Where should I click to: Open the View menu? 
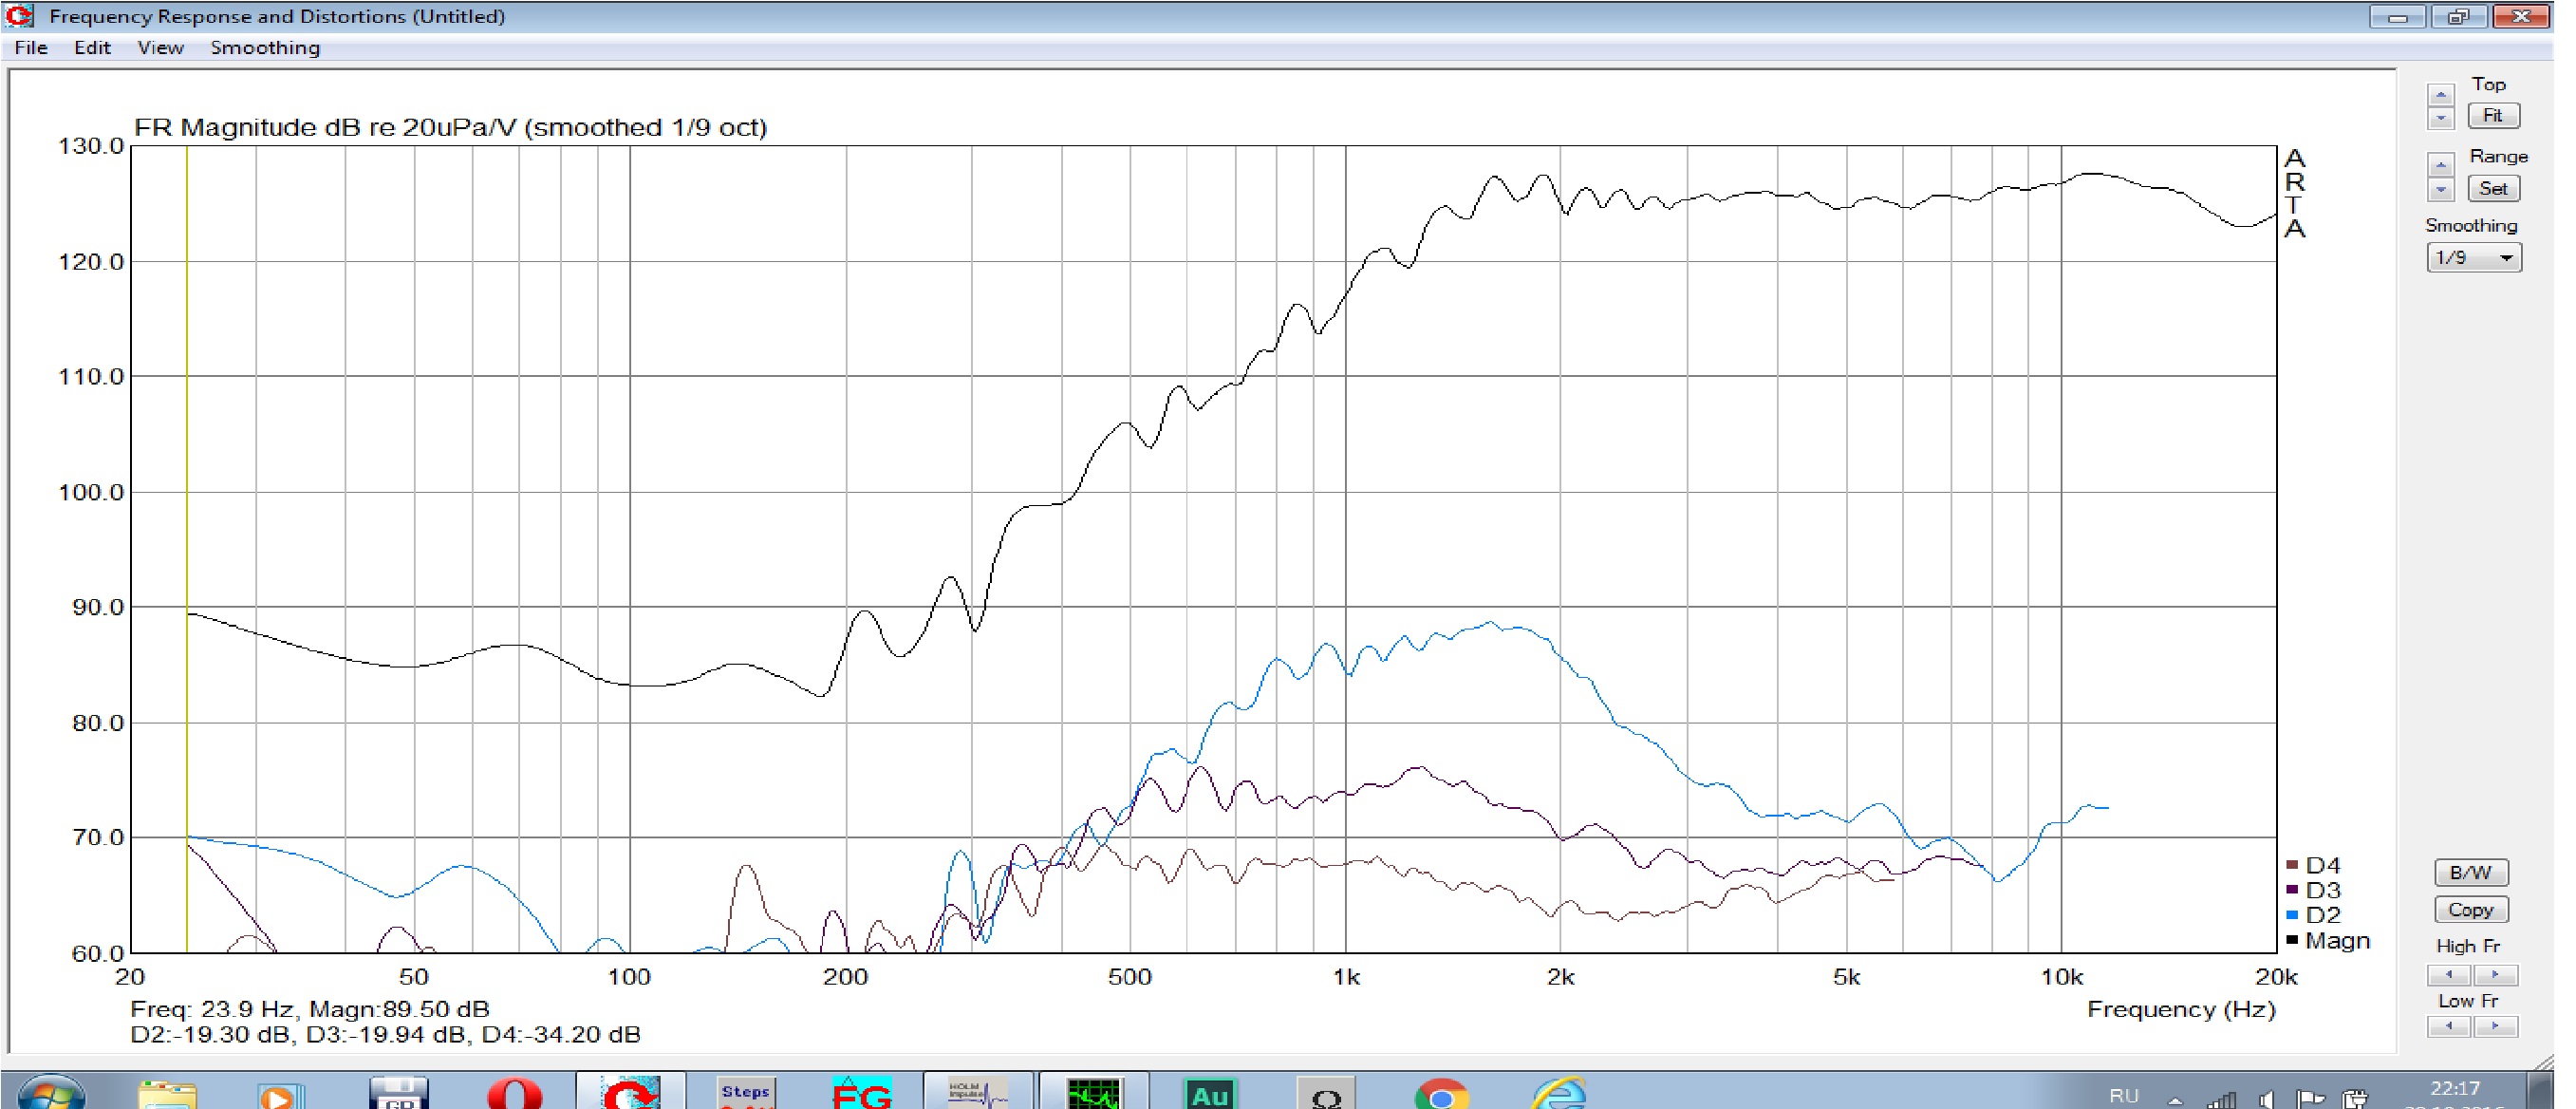[160, 48]
